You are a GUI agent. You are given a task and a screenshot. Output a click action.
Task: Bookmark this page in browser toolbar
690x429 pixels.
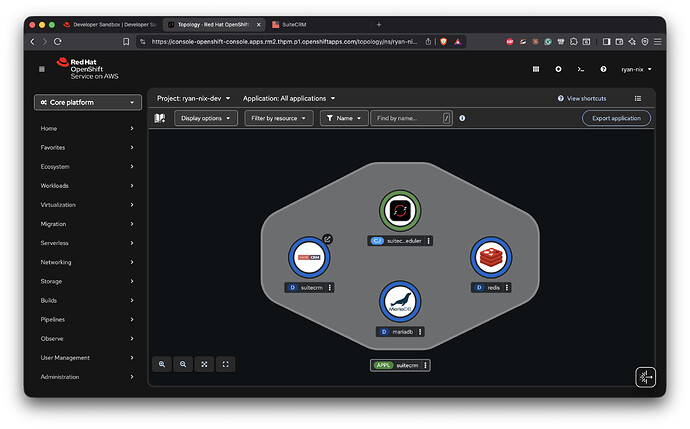click(126, 41)
